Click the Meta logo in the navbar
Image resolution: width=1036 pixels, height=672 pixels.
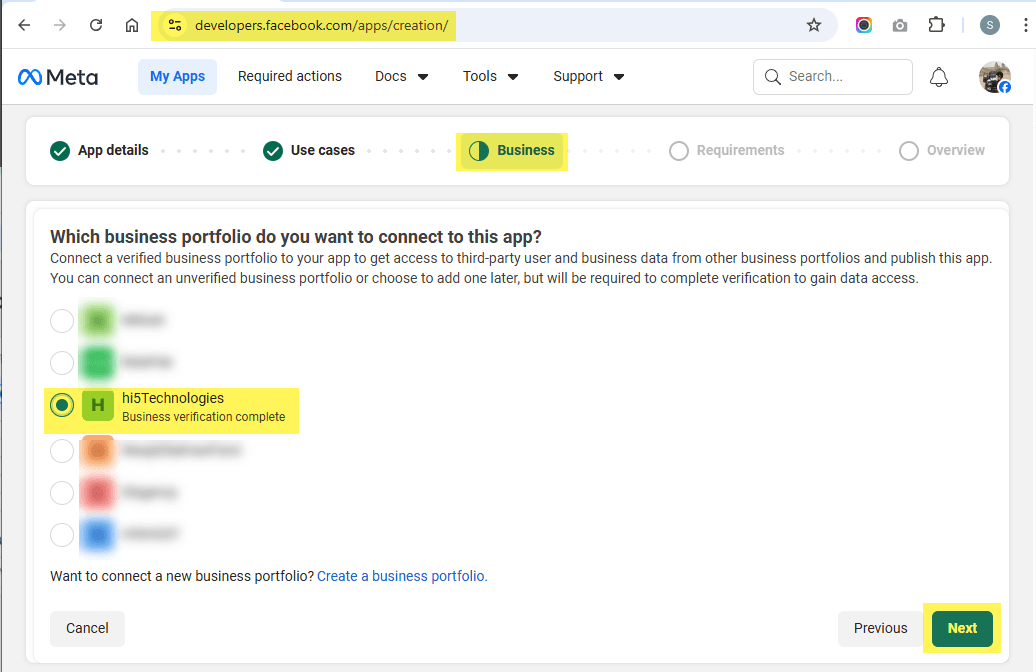(57, 76)
